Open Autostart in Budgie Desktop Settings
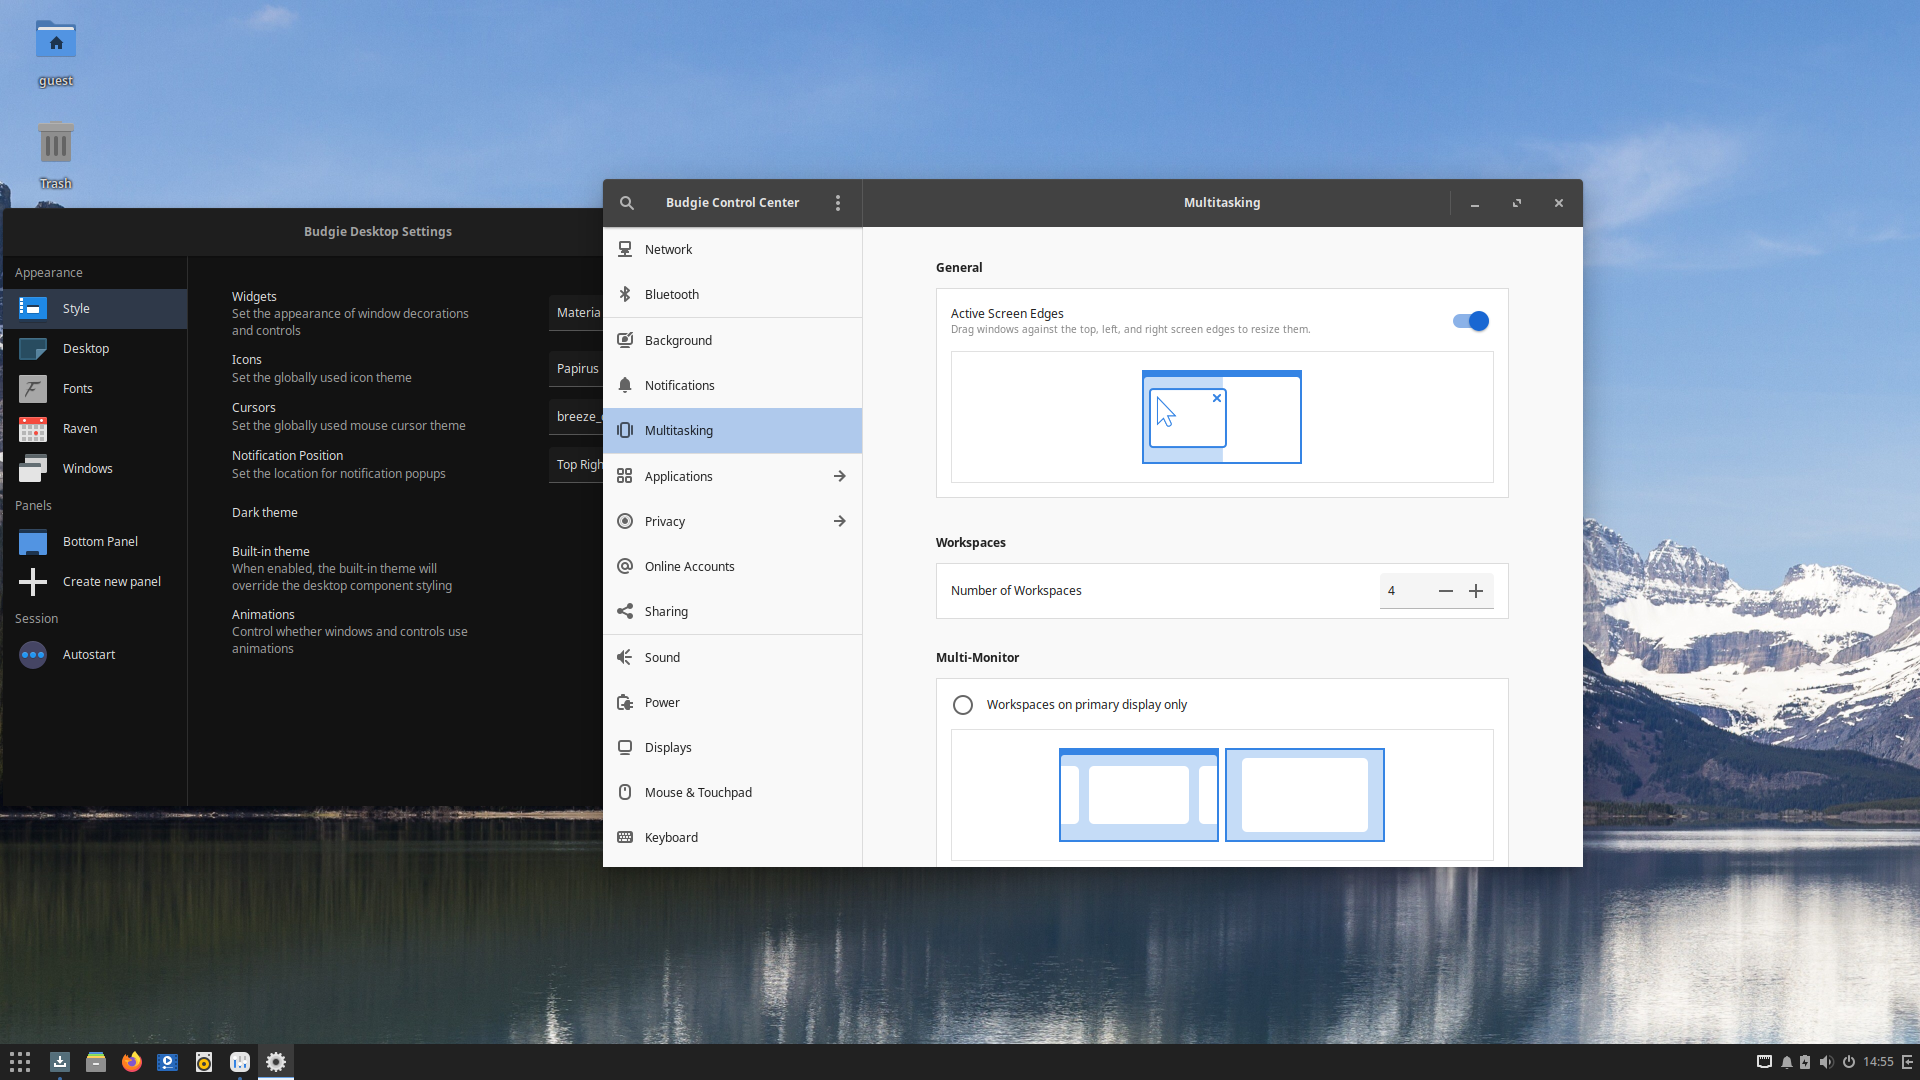1920x1080 pixels. (x=95, y=655)
